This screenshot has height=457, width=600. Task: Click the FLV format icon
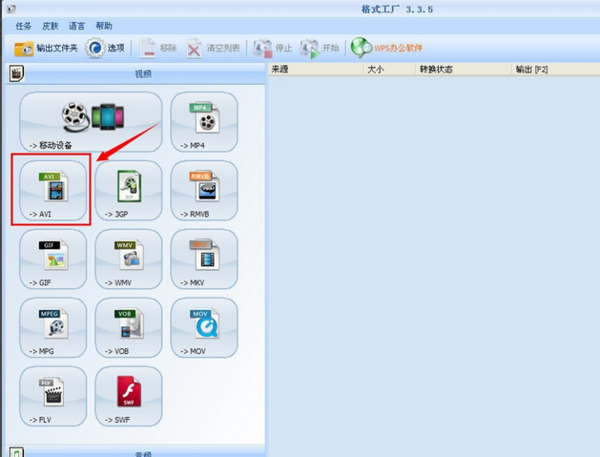53,395
